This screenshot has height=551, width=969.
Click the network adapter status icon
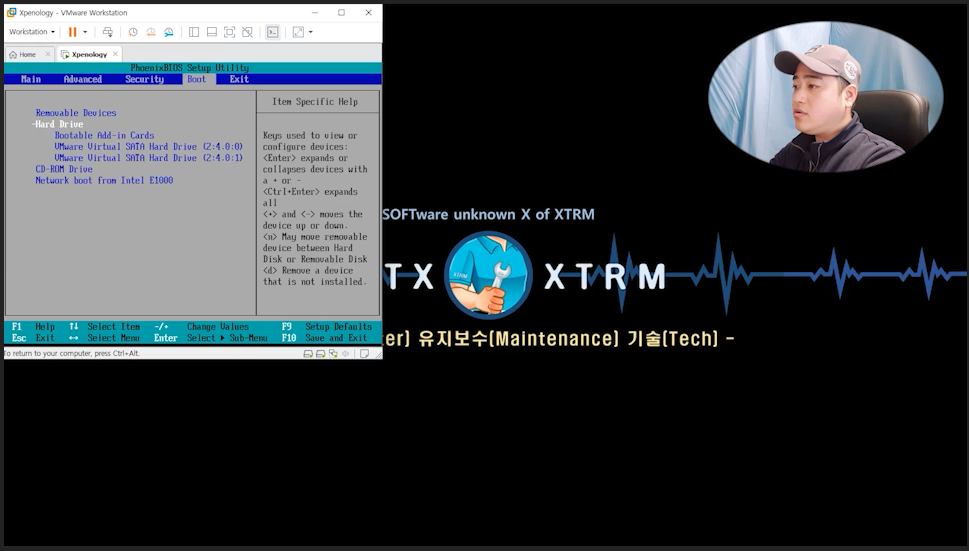click(x=333, y=354)
